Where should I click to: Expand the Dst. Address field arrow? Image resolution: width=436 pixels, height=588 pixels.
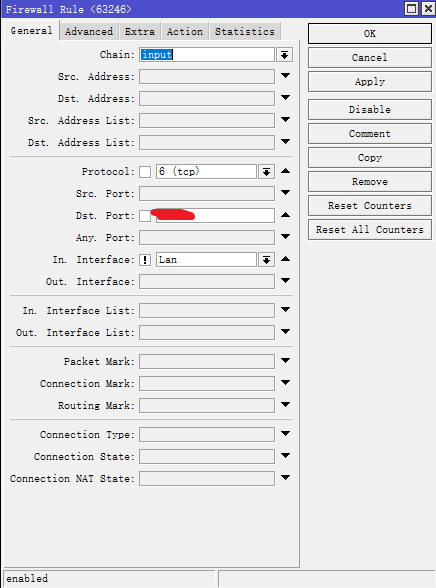(x=285, y=98)
